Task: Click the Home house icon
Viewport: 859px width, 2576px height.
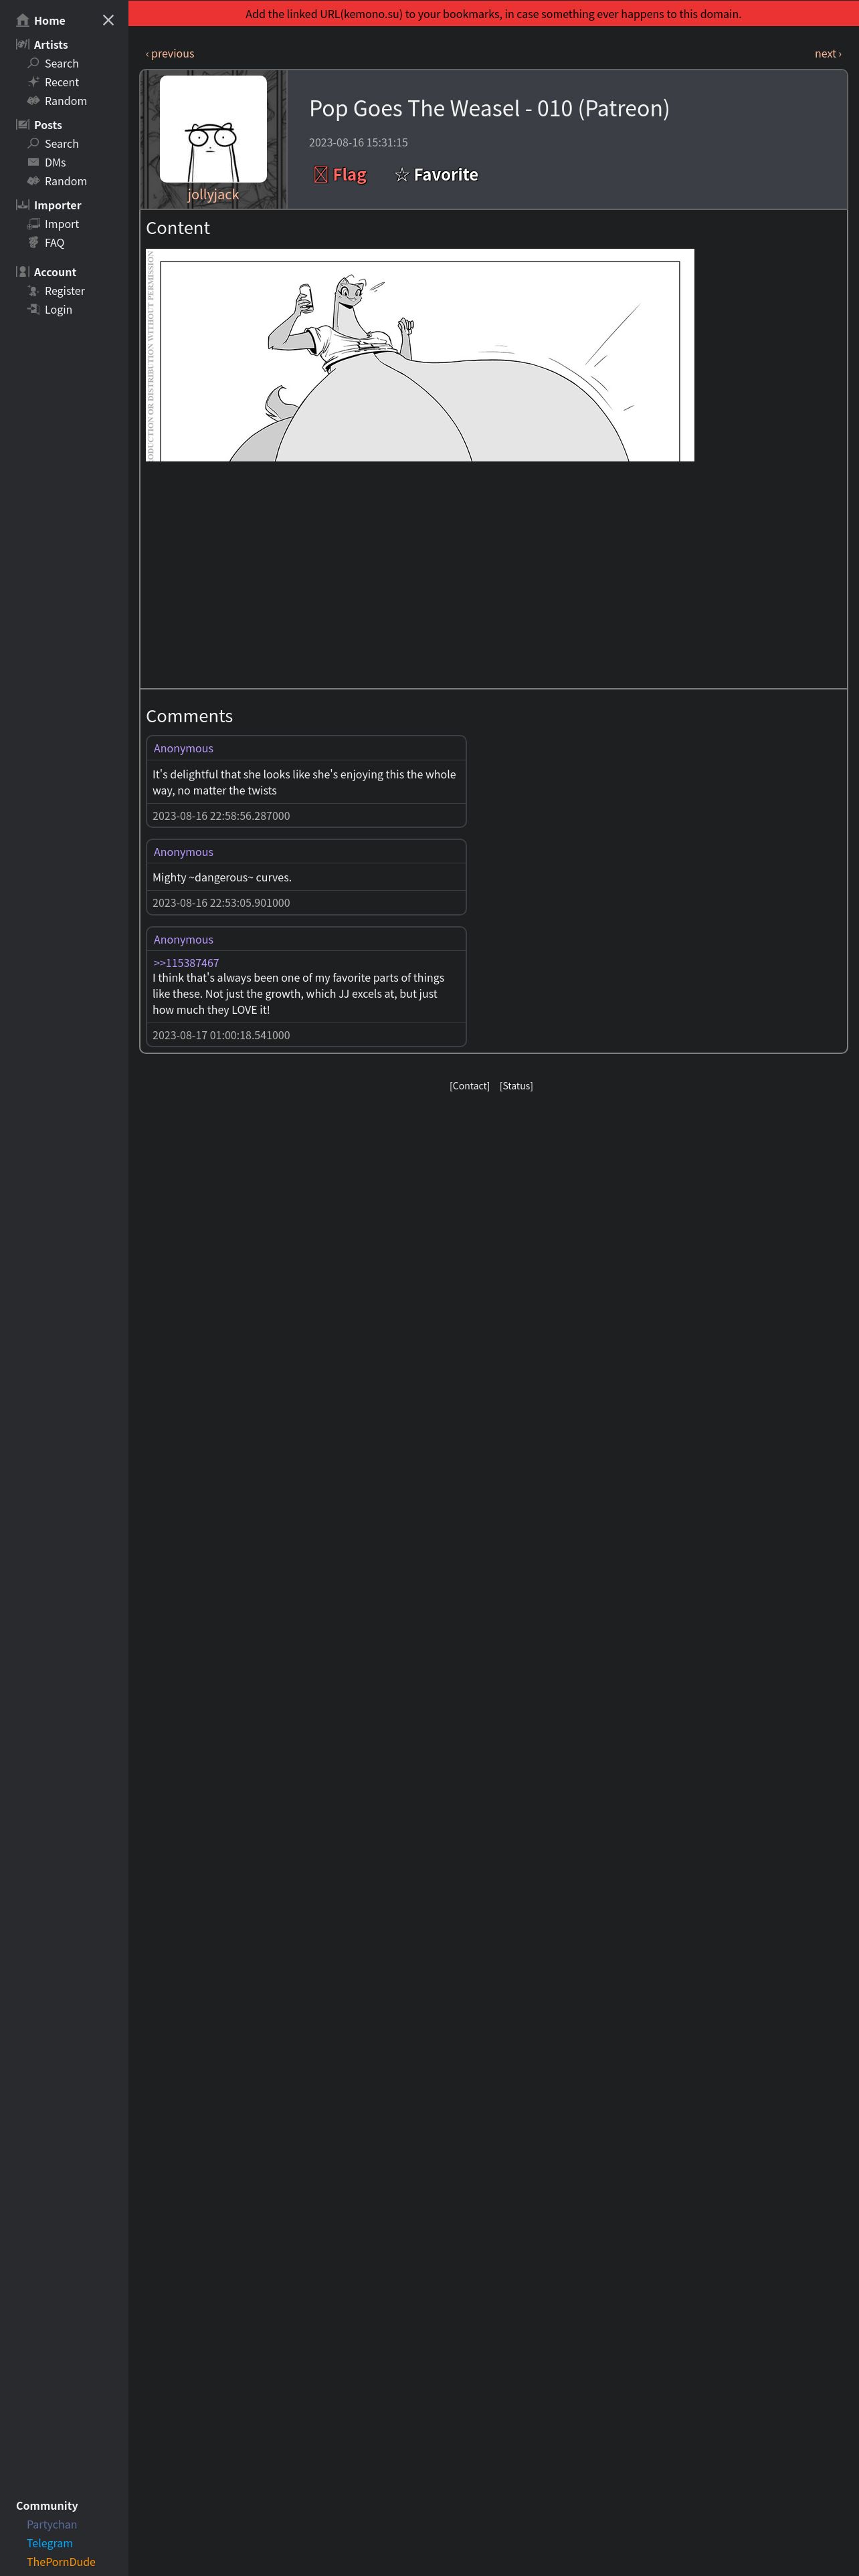Action: 22,20
